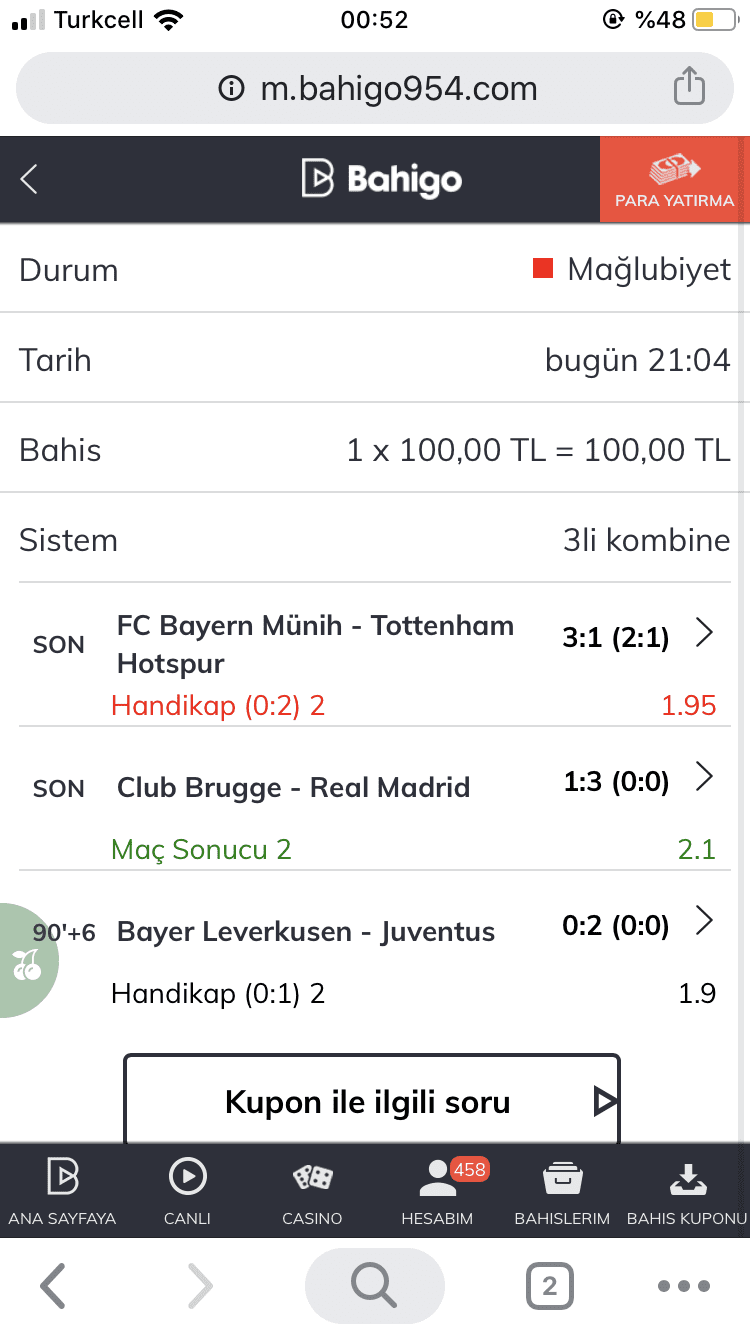Open the browser three-dot menu
The image size is (750, 1334).
click(684, 1286)
